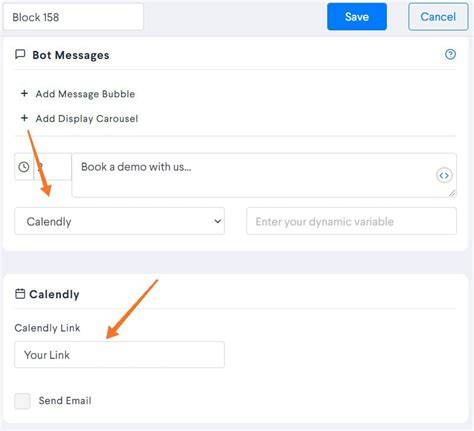This screenshot has height=431, width=474.
Task: Click the clock delay icon
Action: pos(24,167)
